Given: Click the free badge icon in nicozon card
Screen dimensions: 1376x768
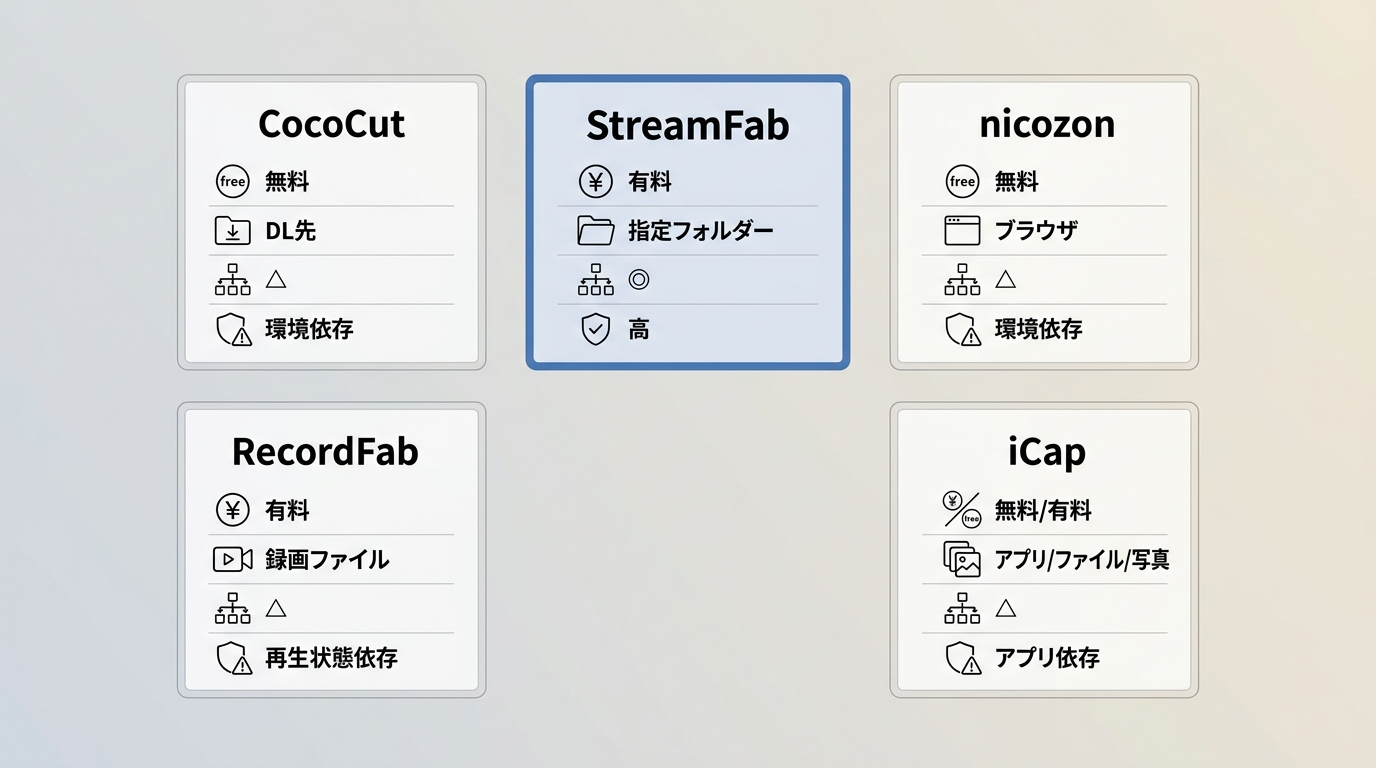Looking at the screenshot, I should coord(962,181).
